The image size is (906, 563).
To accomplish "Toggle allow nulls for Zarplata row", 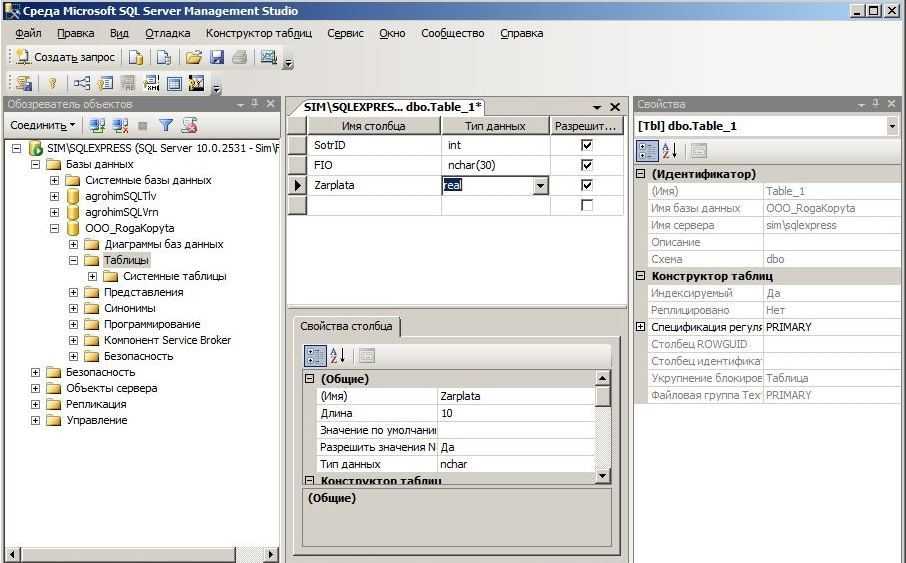I will 586,185.
